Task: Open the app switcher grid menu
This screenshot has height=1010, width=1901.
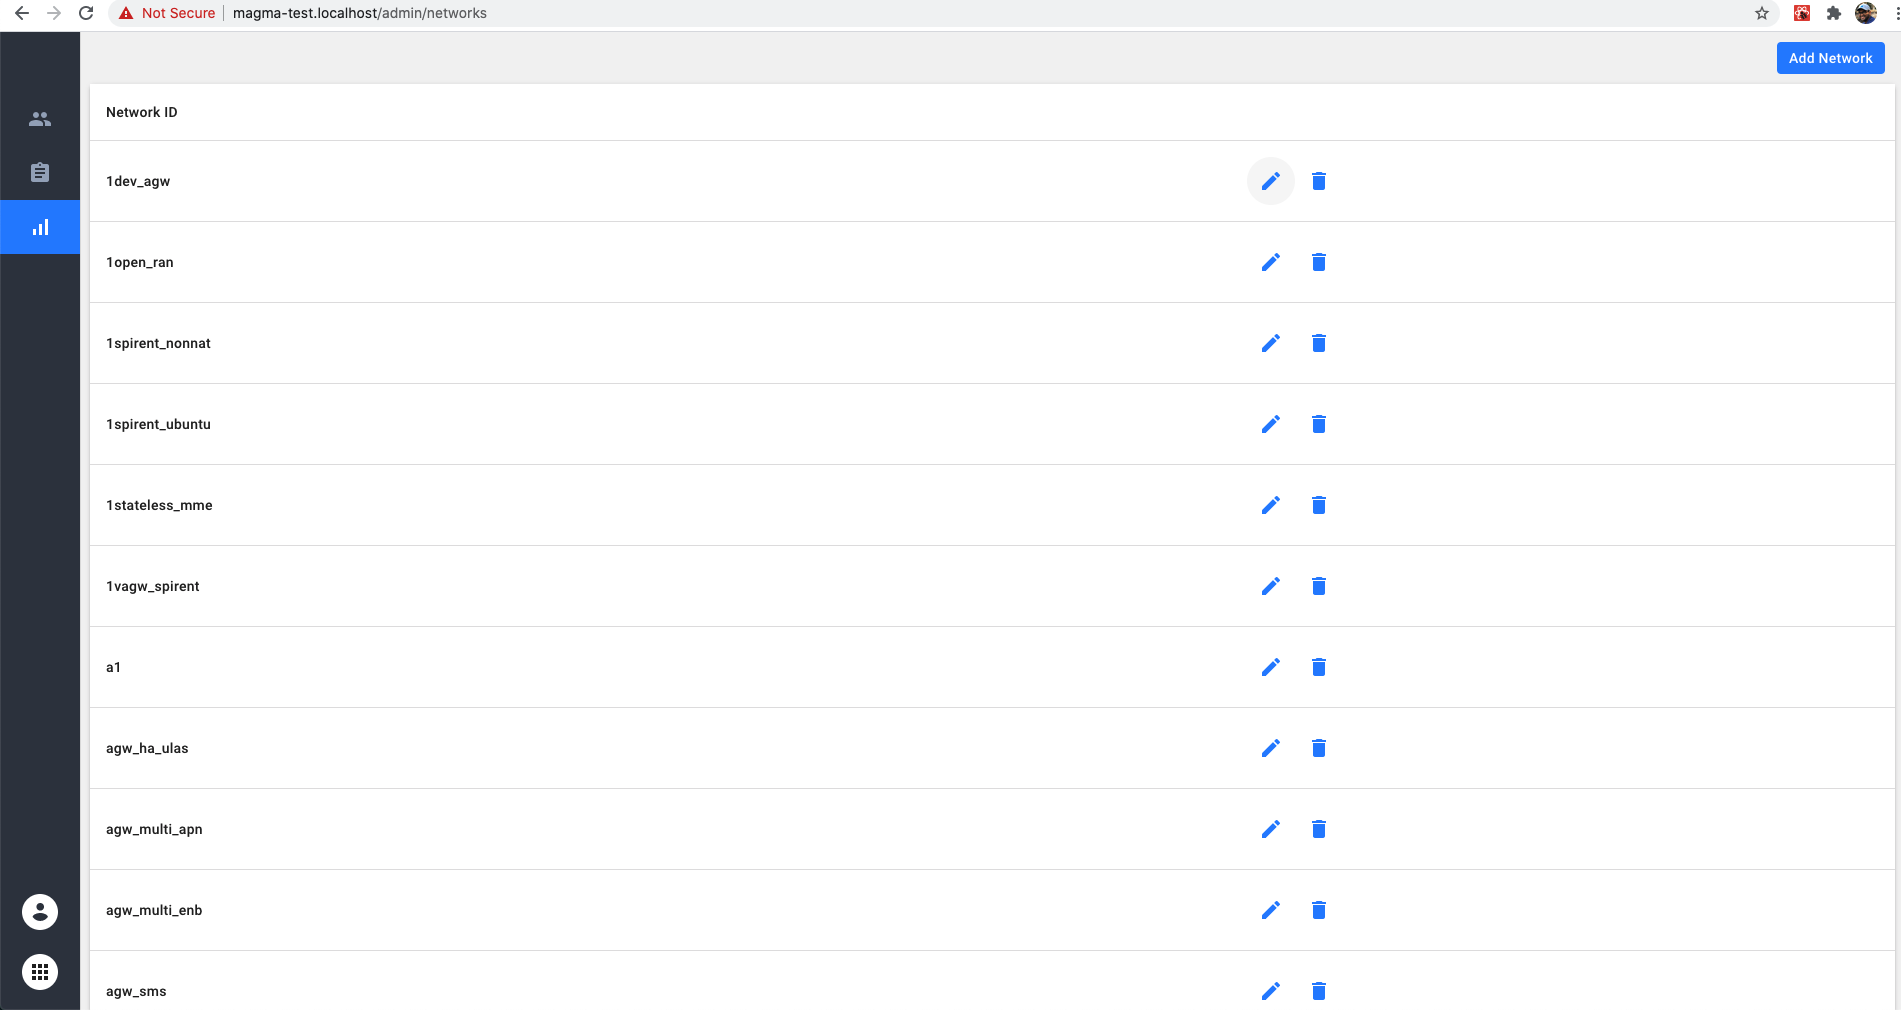Action: [40, 972]
